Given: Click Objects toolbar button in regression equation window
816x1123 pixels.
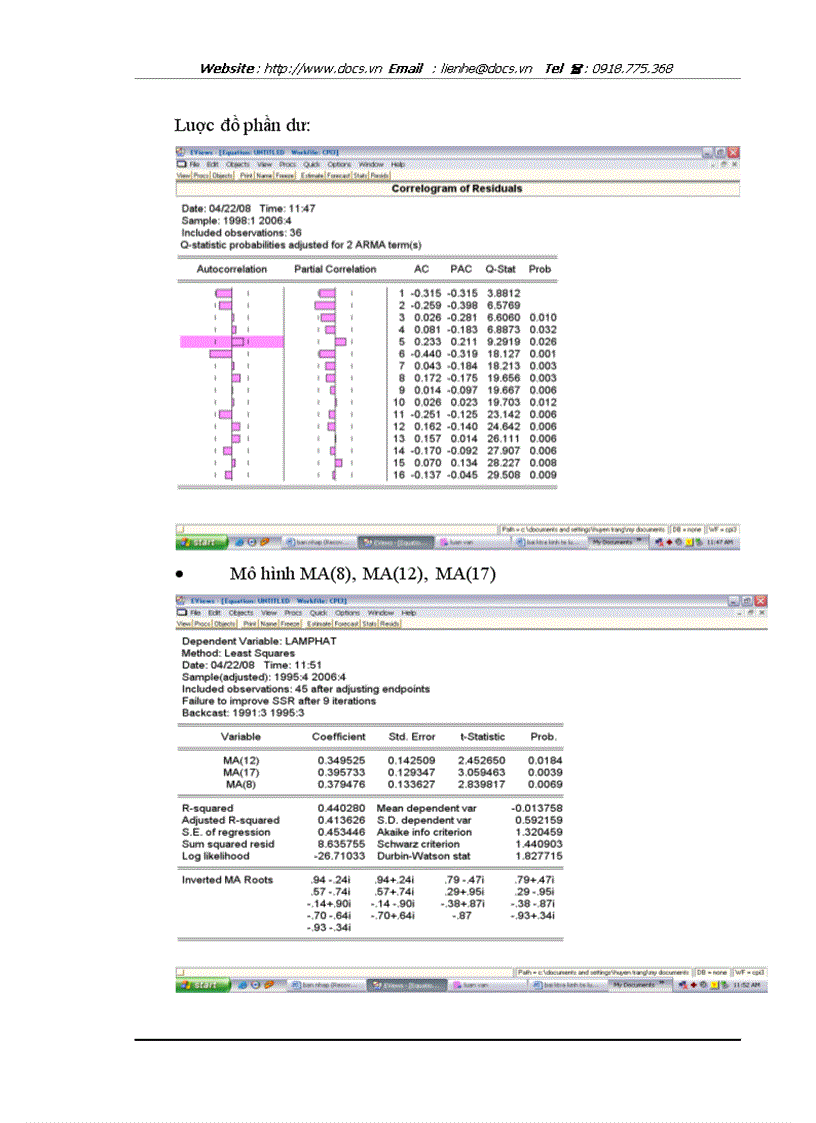Looking at the screenshot, I should 223,623.
